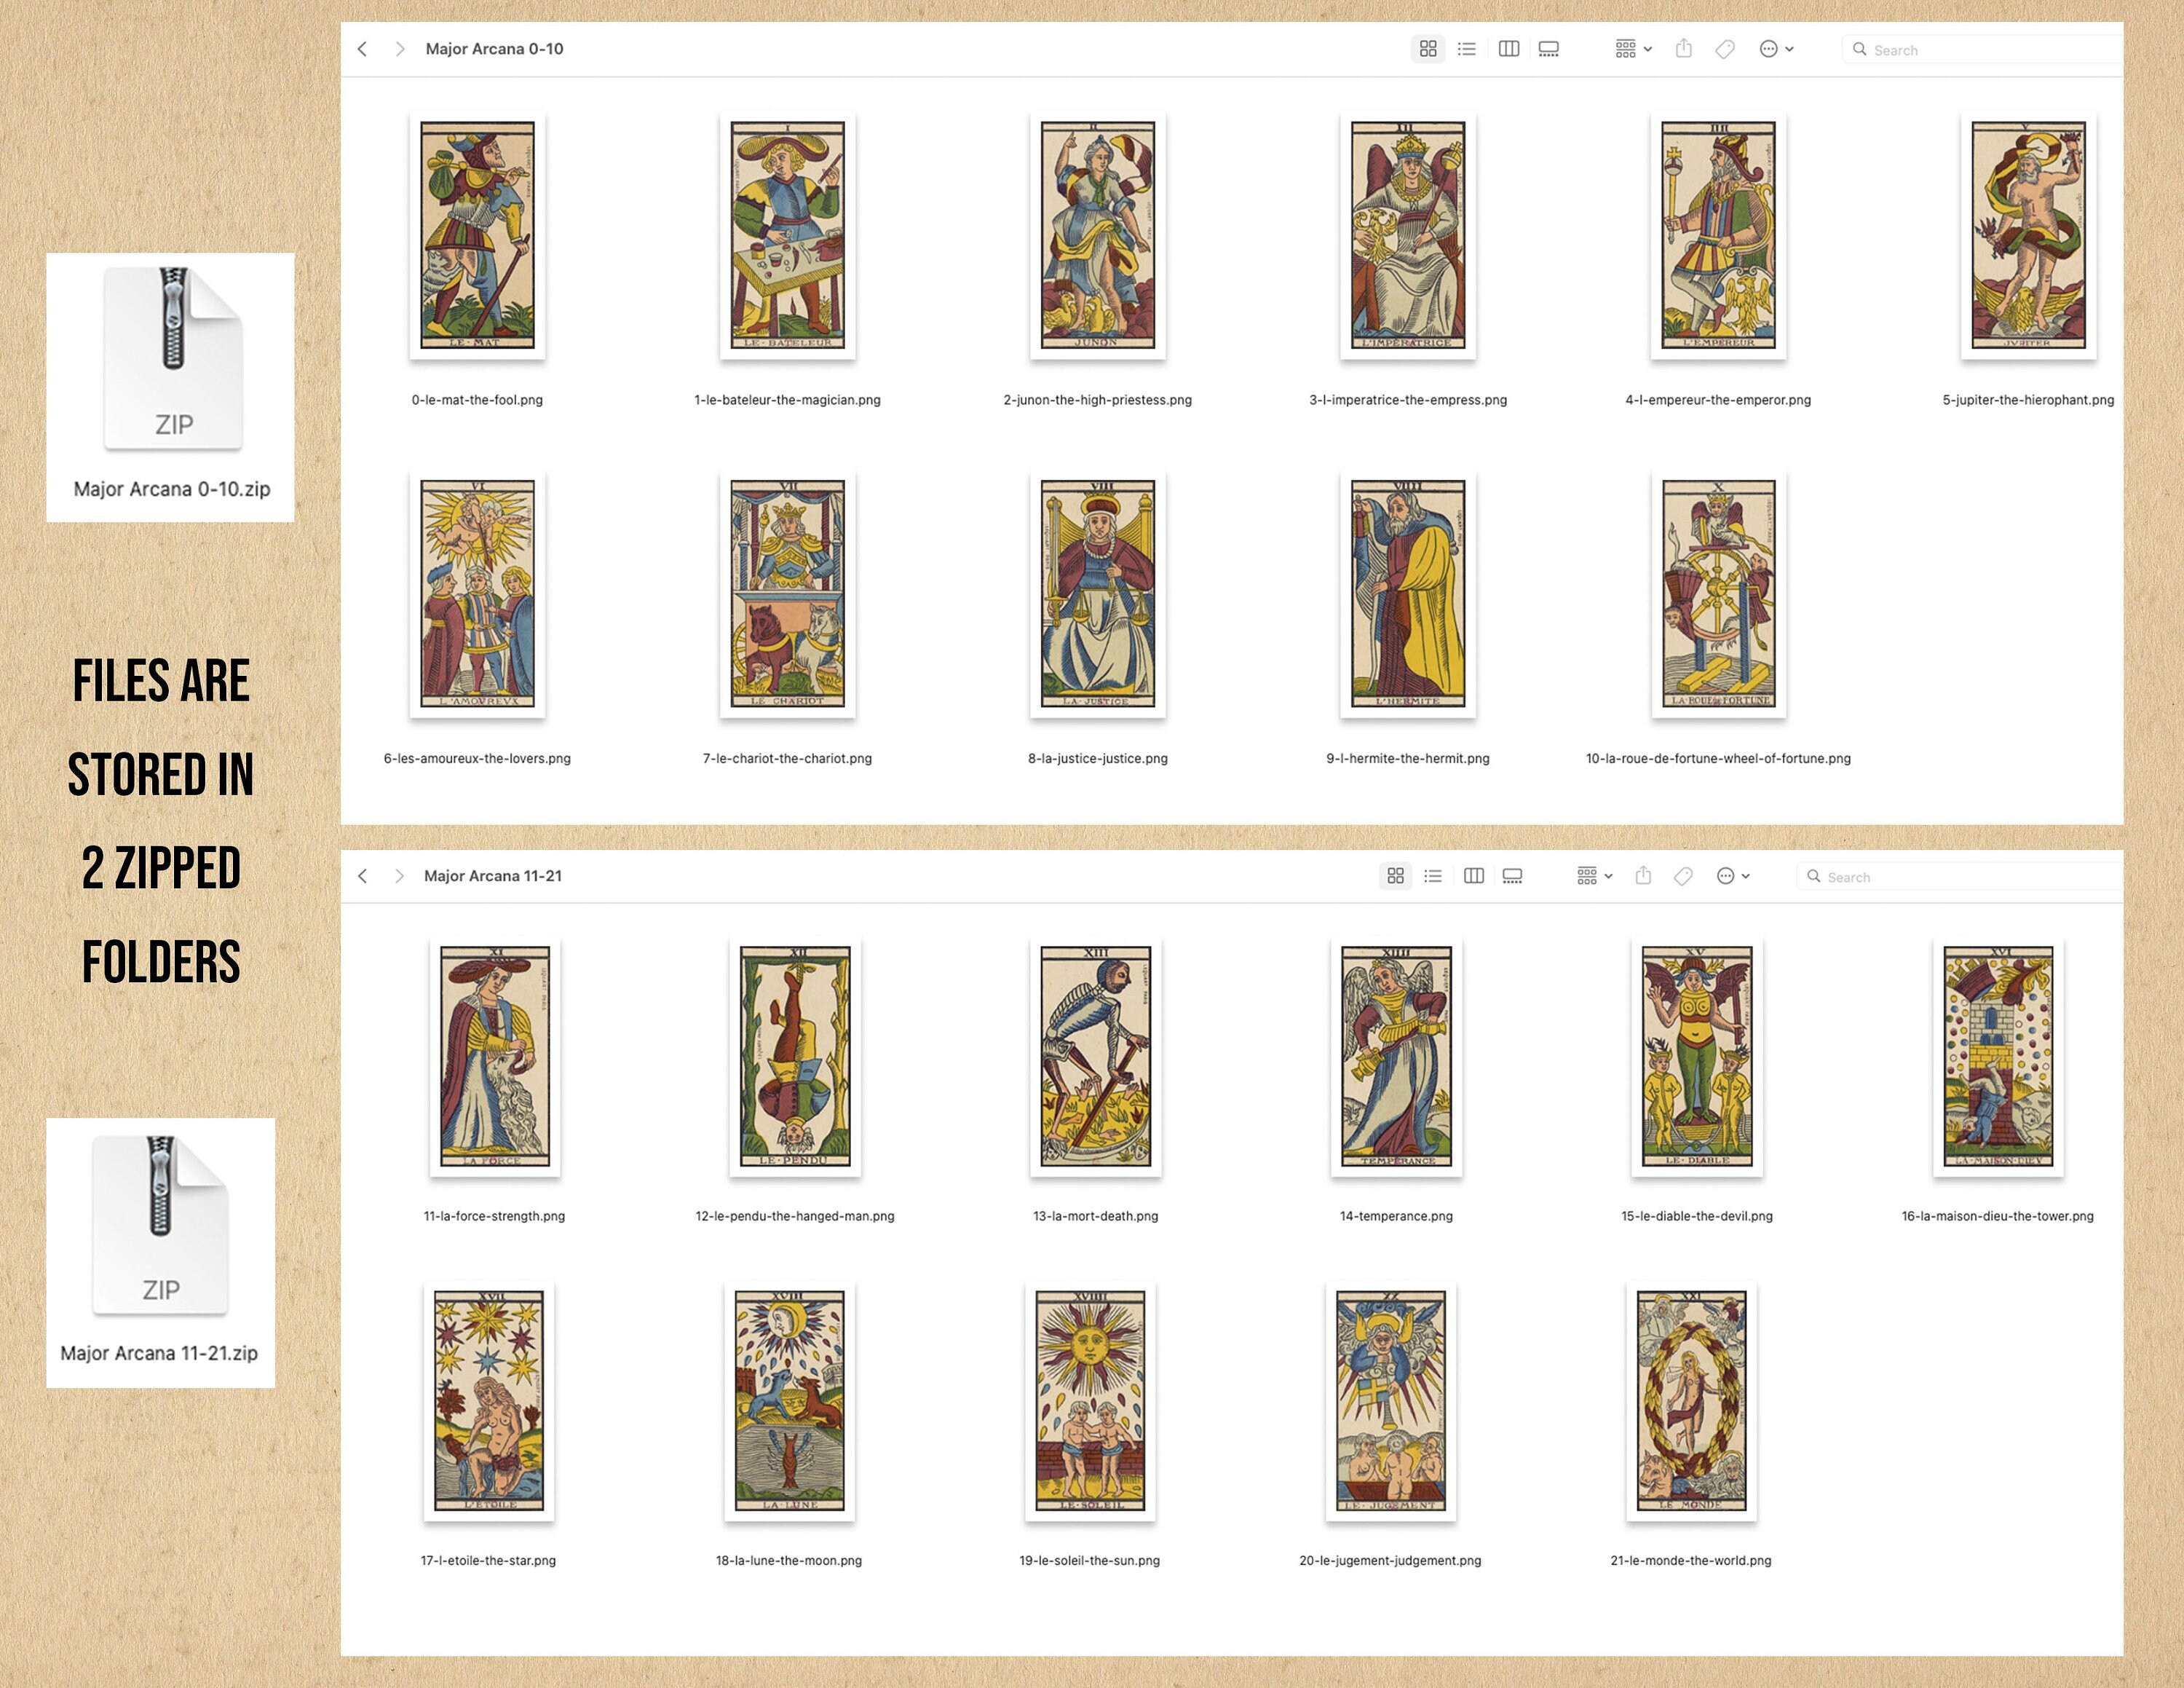Select 6-les-amoureux-the-lovers.png thumbnail
The height and width of the screenshot is (1688, 2184).
coord(477,594)
